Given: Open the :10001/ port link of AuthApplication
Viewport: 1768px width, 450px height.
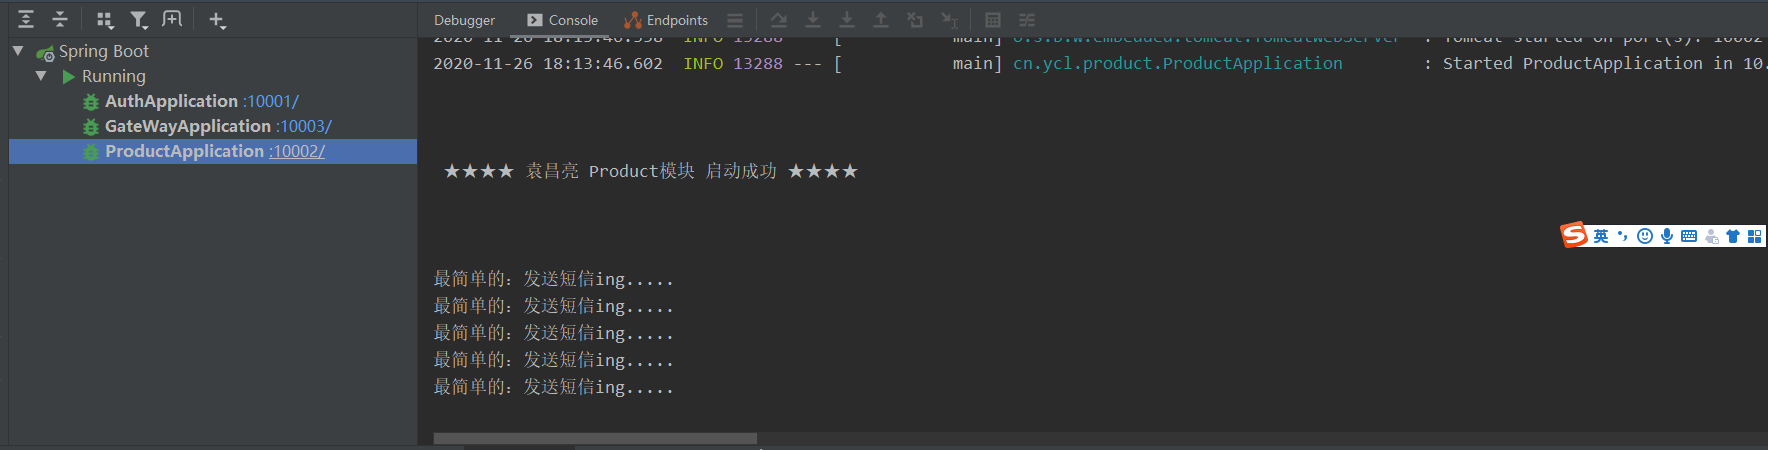Looking at the screenshot, I should (x=270, y=101).
